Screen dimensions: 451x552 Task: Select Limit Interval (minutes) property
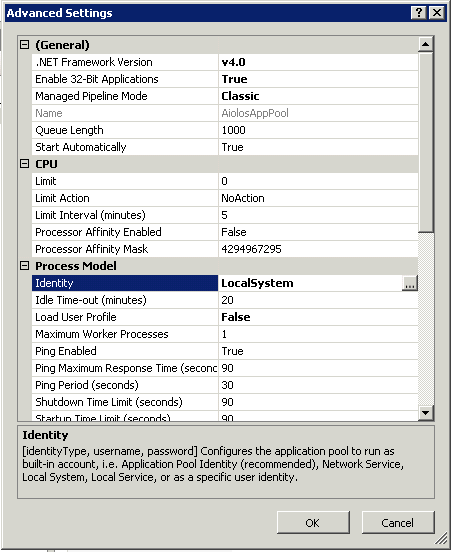coord(125,215)
